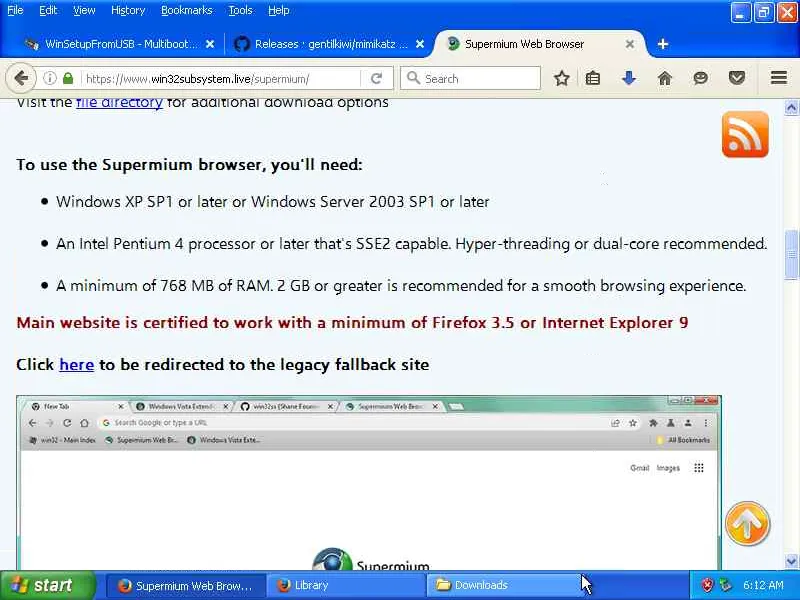
Task: Open the Tools menu
Action: tap(240, 10)
